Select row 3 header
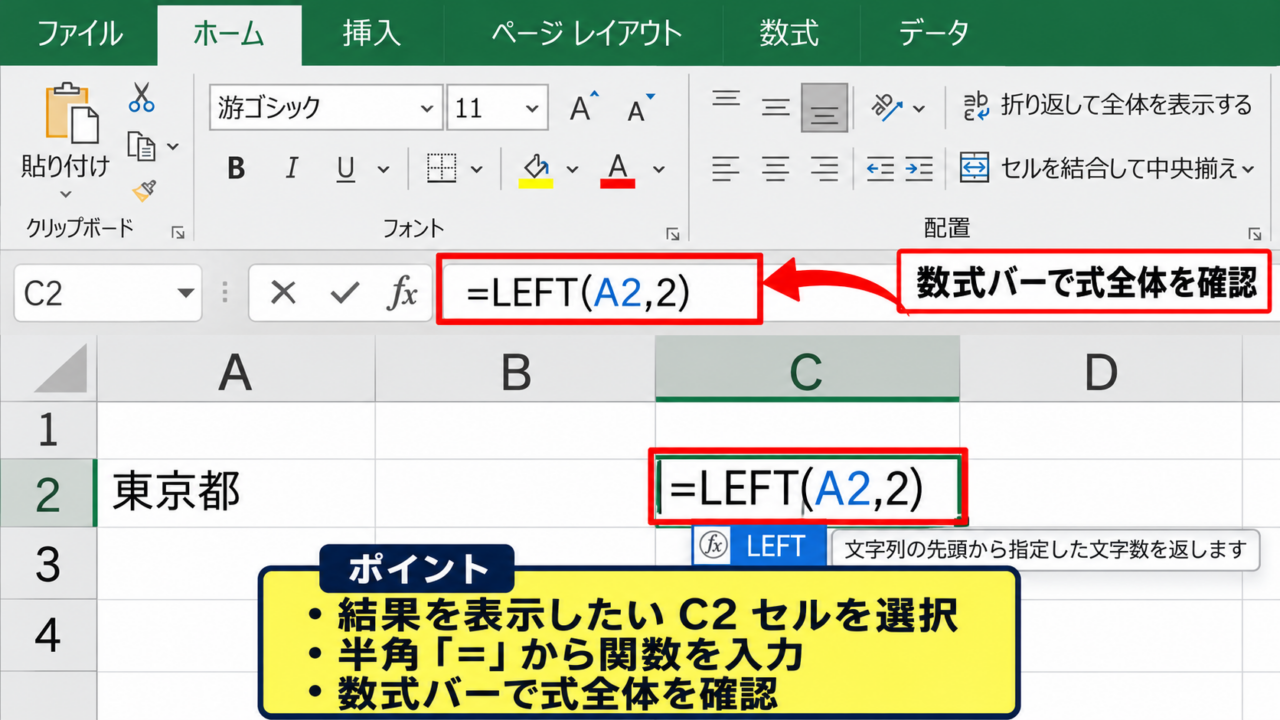This screenshot has height=720, width=1280. pos(48,564)
